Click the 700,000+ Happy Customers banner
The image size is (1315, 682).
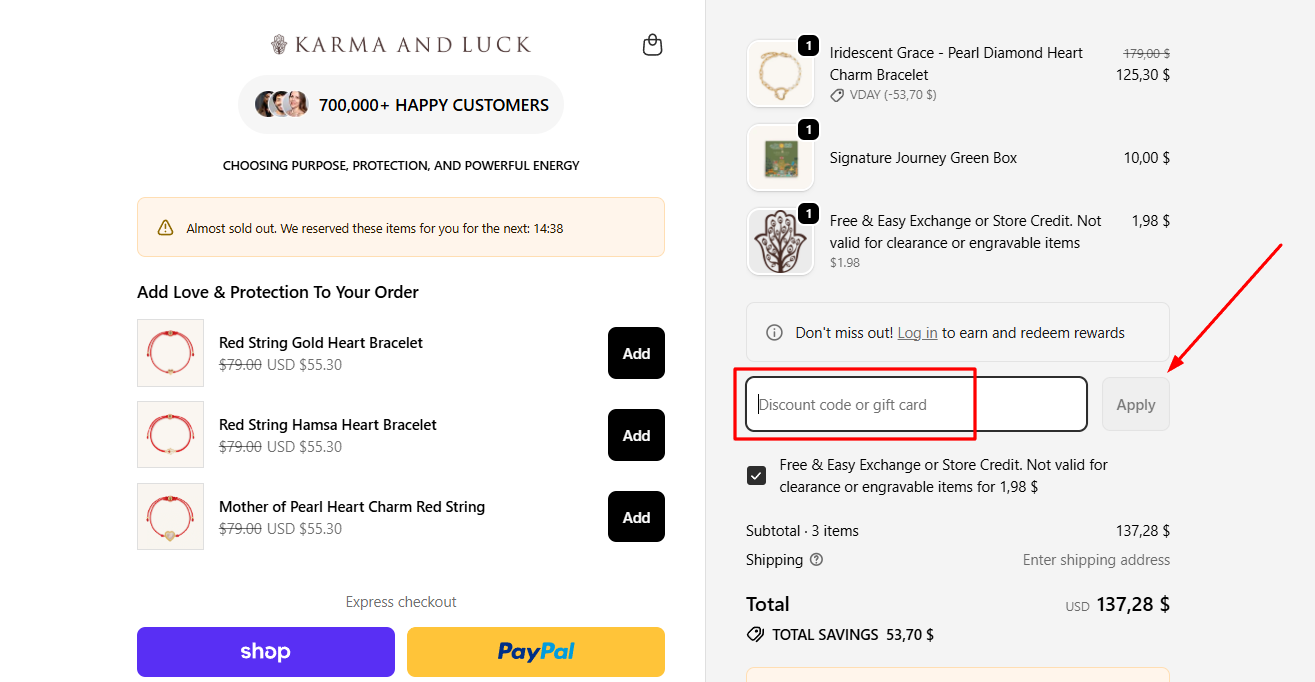click(x=400, y=104)
